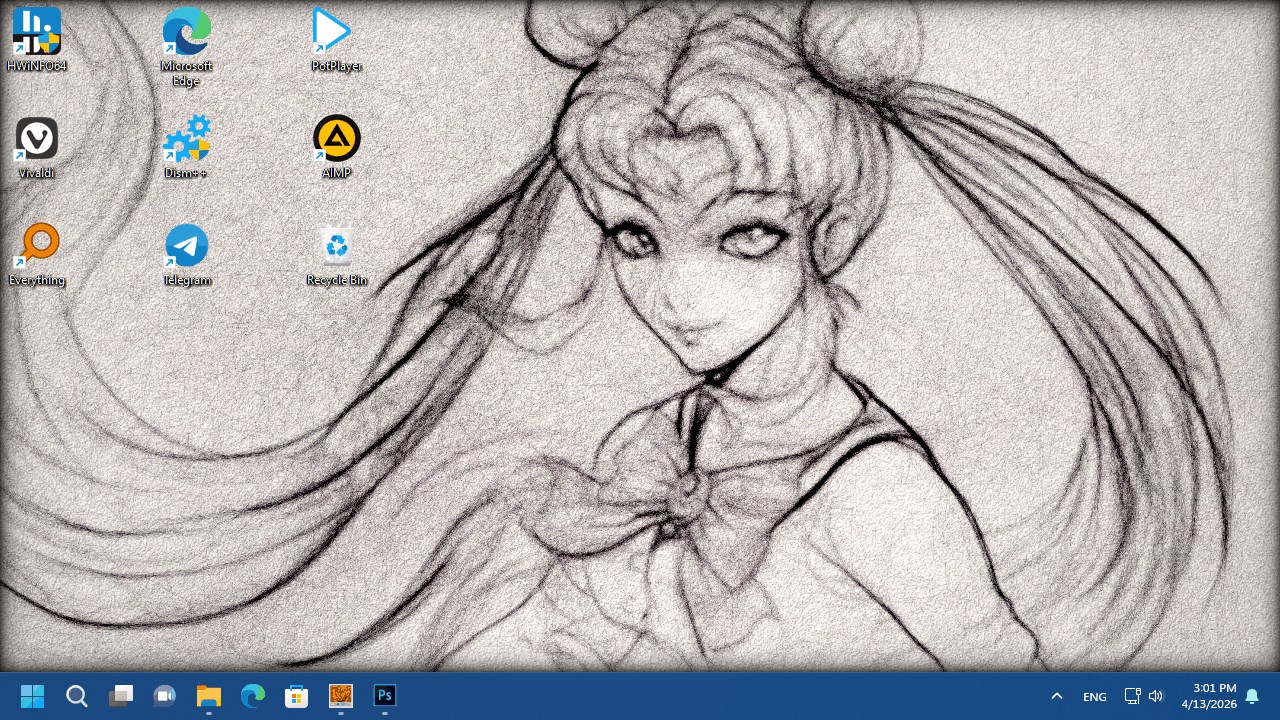Open taskbar Search
This screenshot has height=720, width=1280.
[x=77, y=696]
